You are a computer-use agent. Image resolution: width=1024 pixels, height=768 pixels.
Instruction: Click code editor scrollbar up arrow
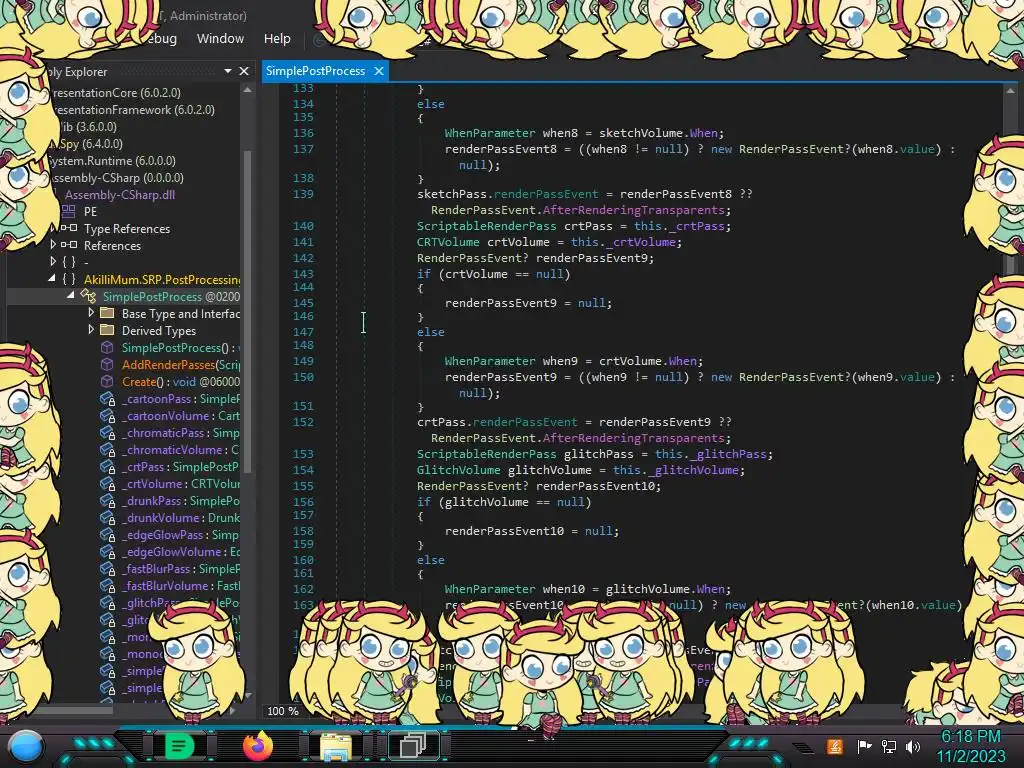coord(1010,90)
